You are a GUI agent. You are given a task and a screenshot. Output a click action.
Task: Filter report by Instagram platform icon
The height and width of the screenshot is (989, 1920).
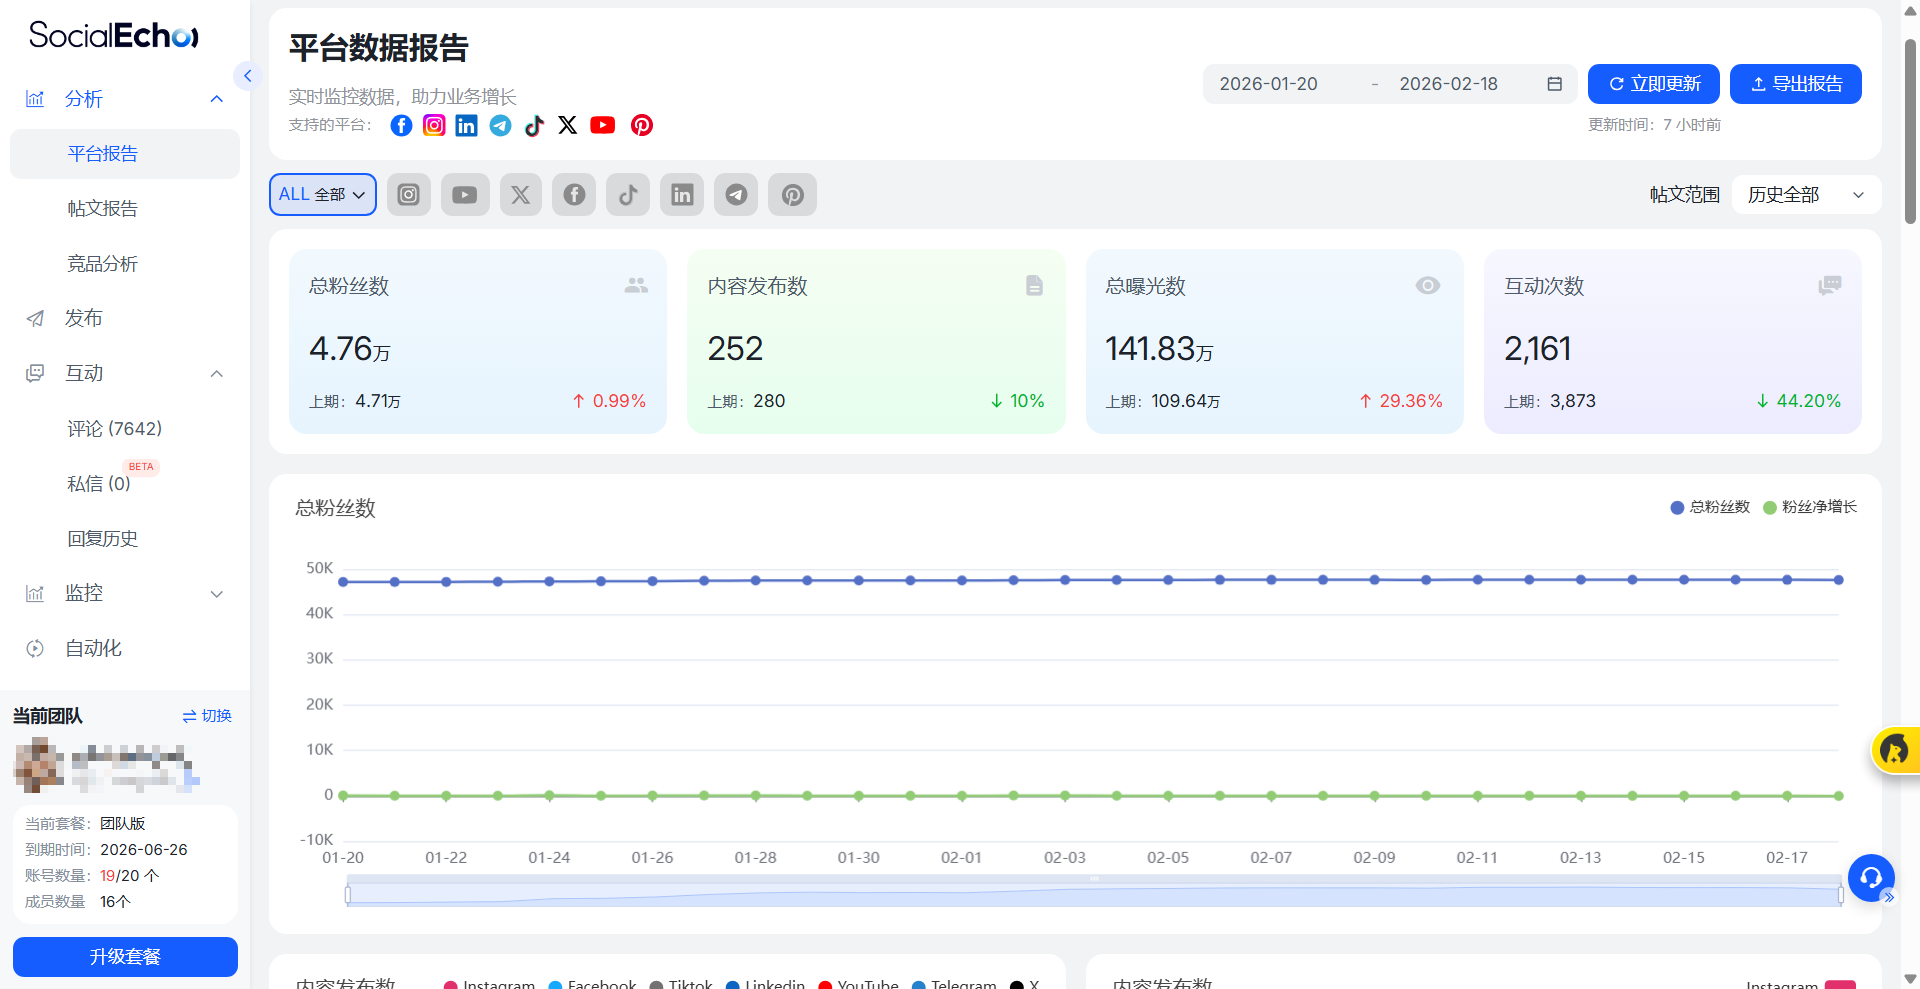pyautogui.click(x=408, y=195)
